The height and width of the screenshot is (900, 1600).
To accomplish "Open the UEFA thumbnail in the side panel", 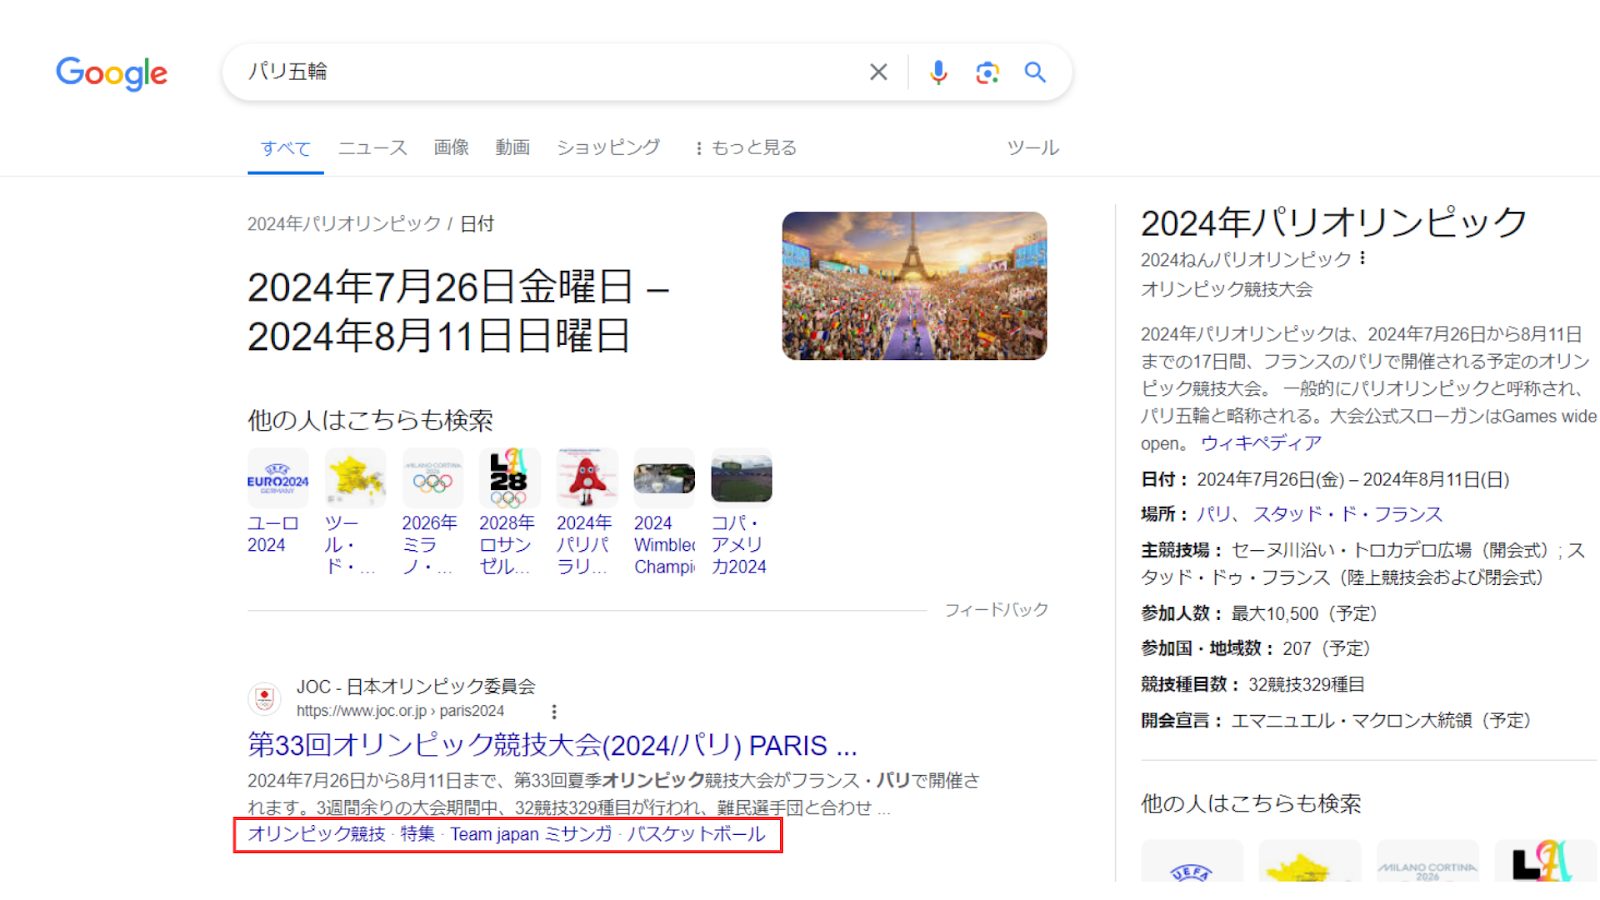I will tap(1192, 861).
